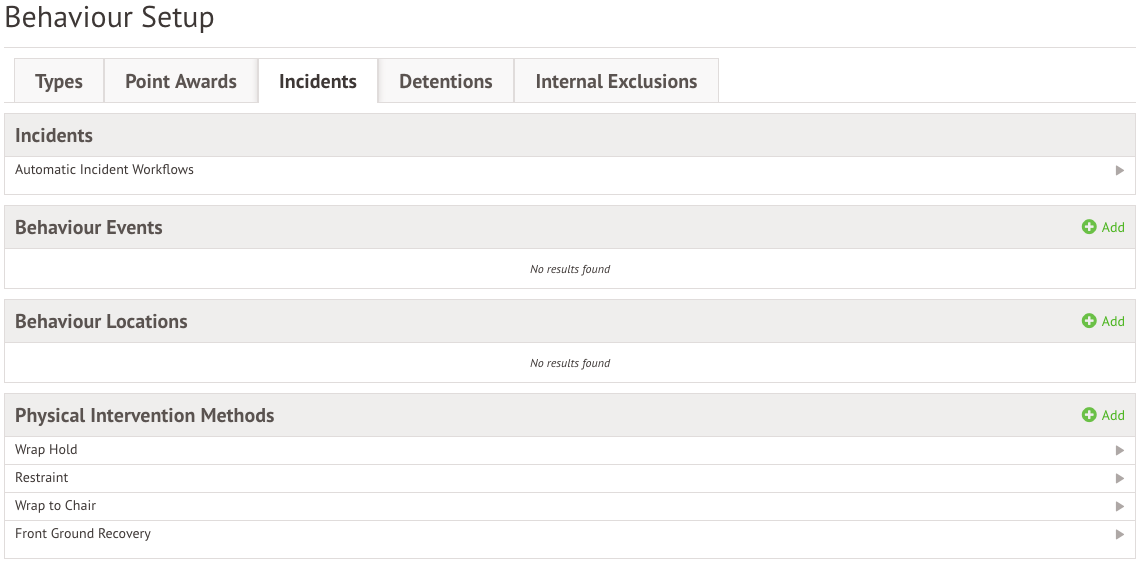Open the Wrap Hold method

46,450
